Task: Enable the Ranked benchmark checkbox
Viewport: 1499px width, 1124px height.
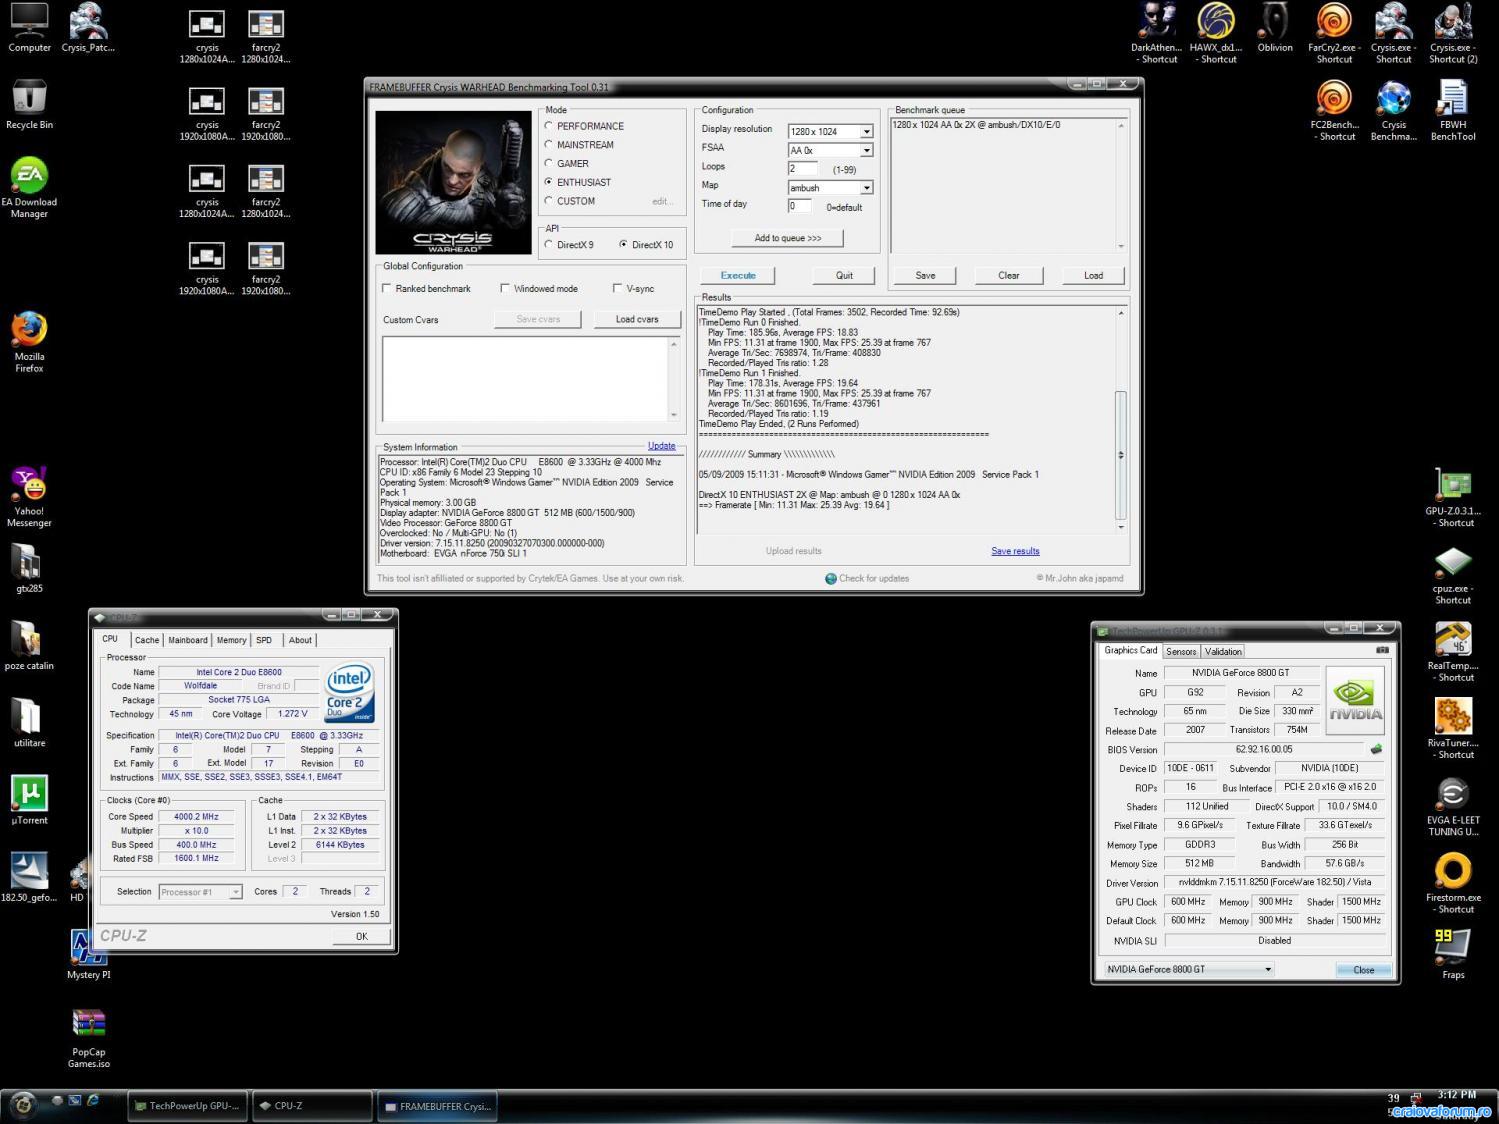Action: point(387,288)
